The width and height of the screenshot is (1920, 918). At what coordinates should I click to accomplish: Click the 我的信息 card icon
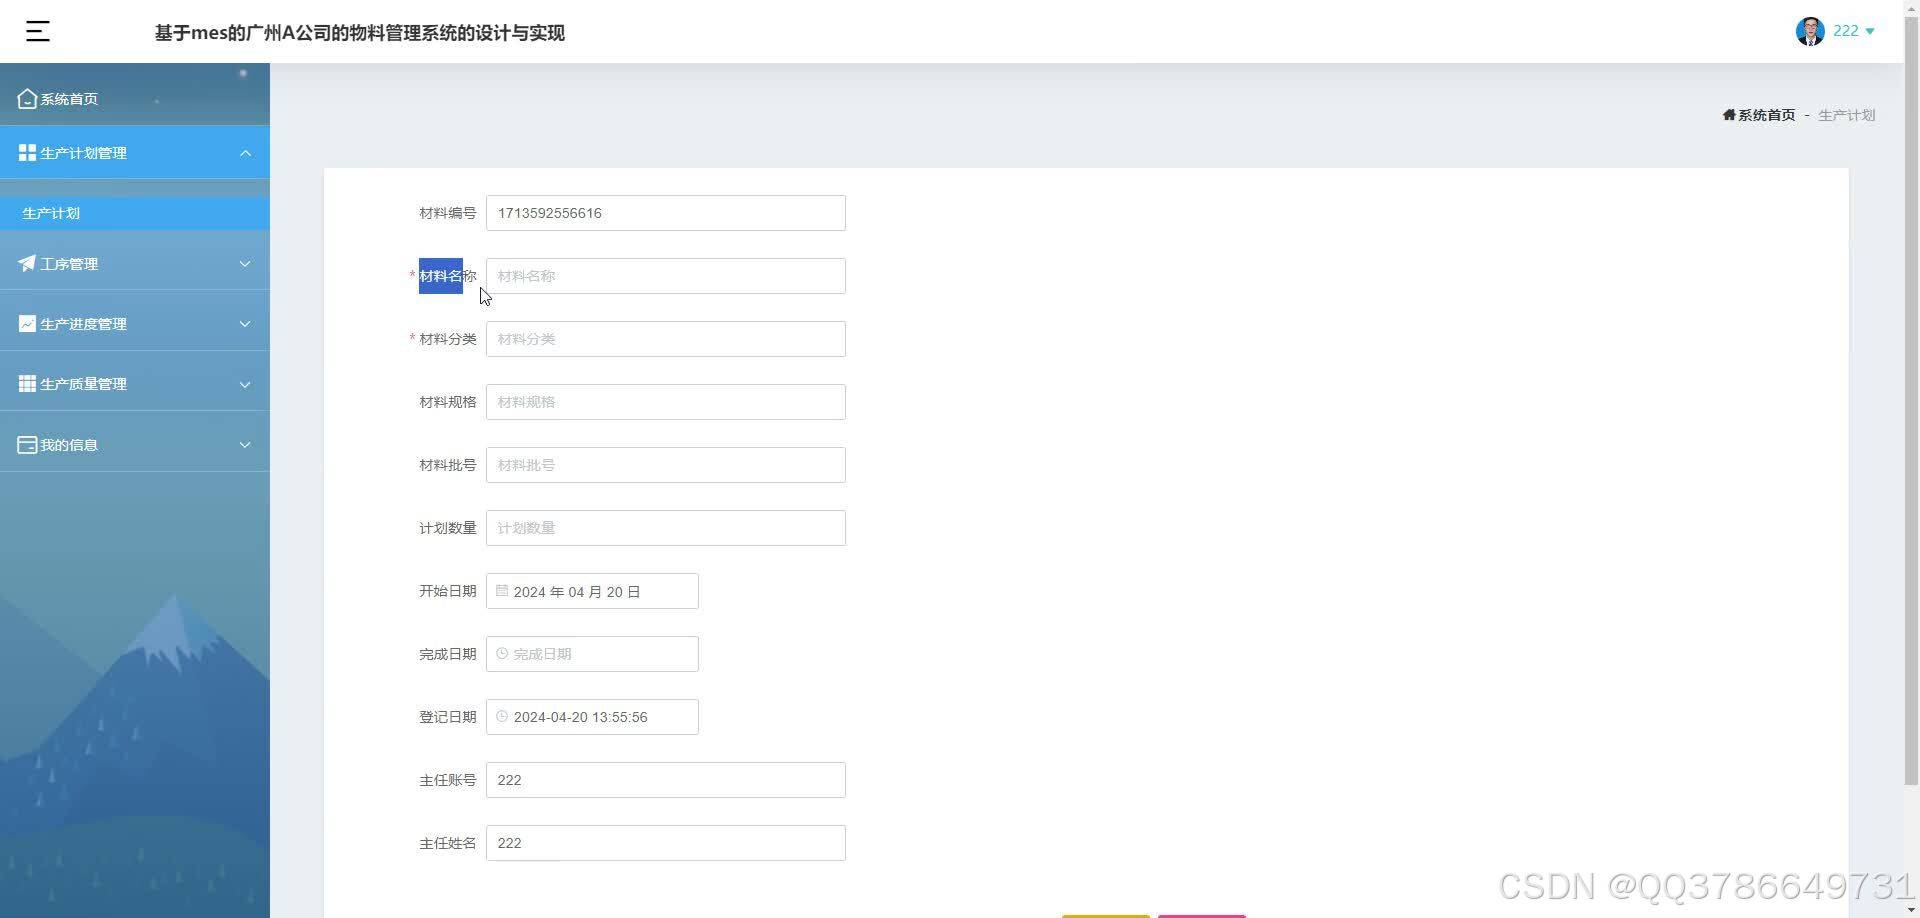(27, 445)
